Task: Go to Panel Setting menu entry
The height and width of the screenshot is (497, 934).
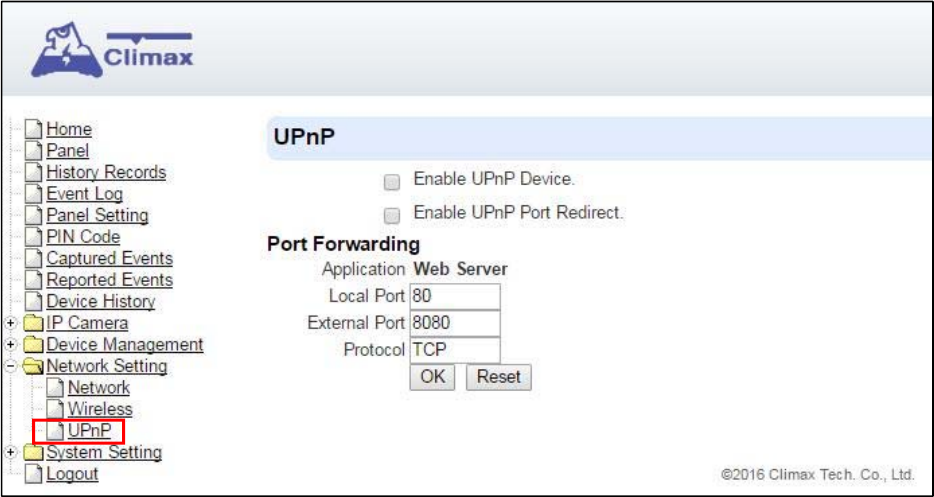Action: (x=98, y=215)
